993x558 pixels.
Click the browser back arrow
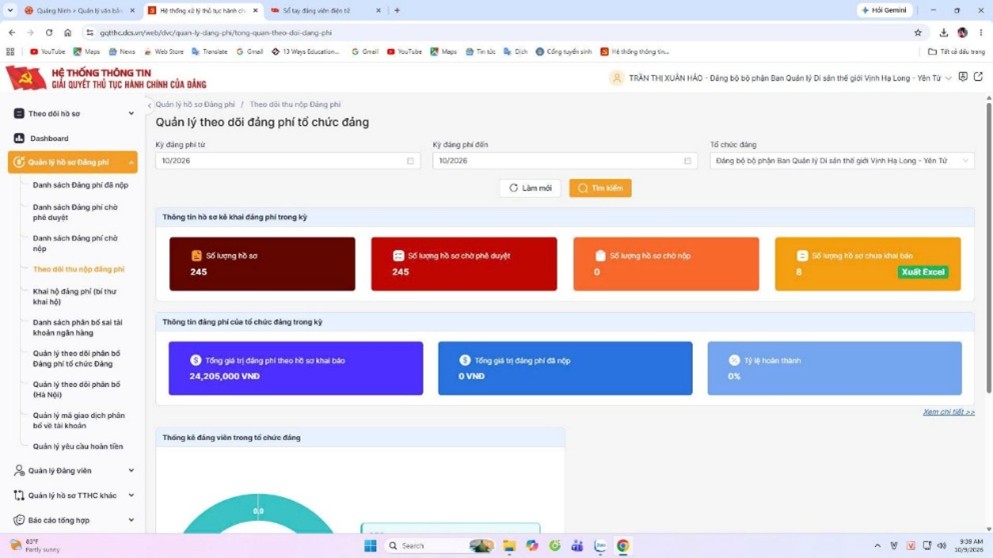pyautogui.click(x=12, y=32)
